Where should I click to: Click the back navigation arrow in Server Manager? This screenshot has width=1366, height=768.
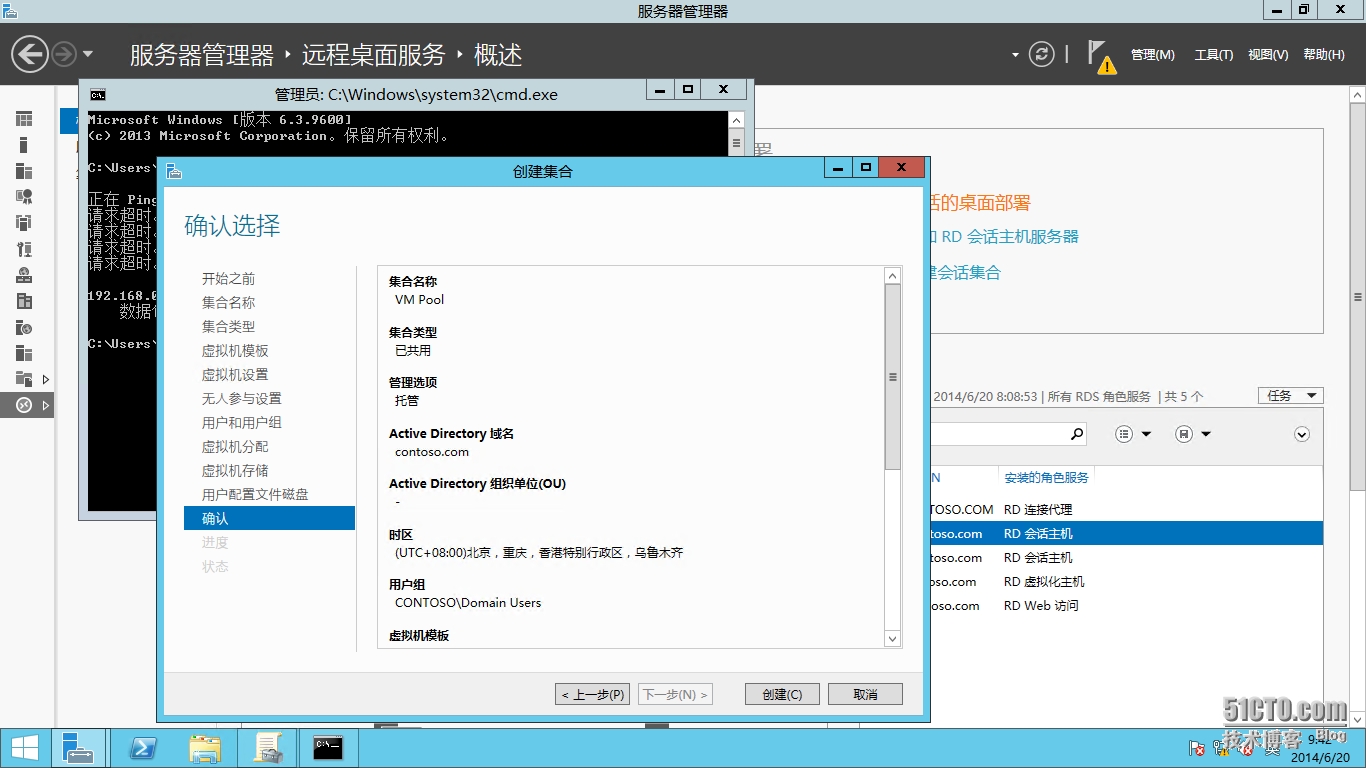click(30, 54)
